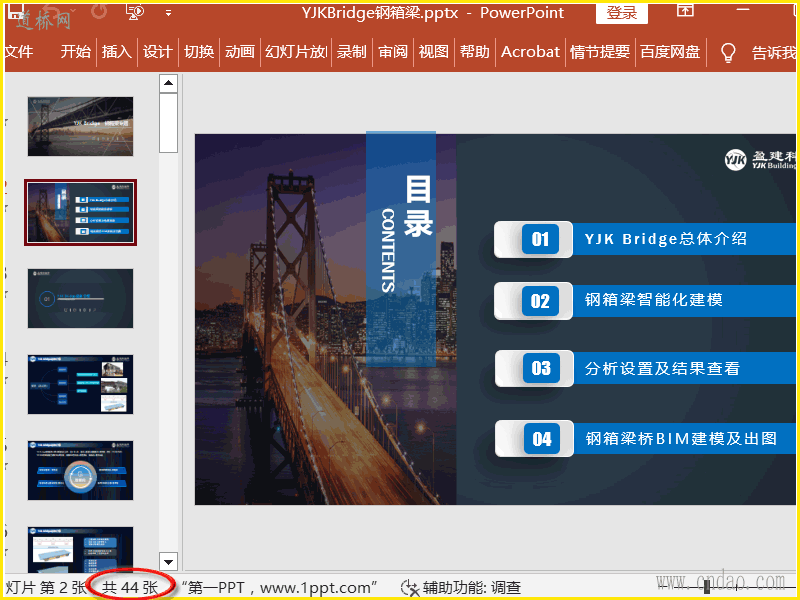Click the accessibility checker status icon
Viewport: 800px width, 600px height.
410,588
